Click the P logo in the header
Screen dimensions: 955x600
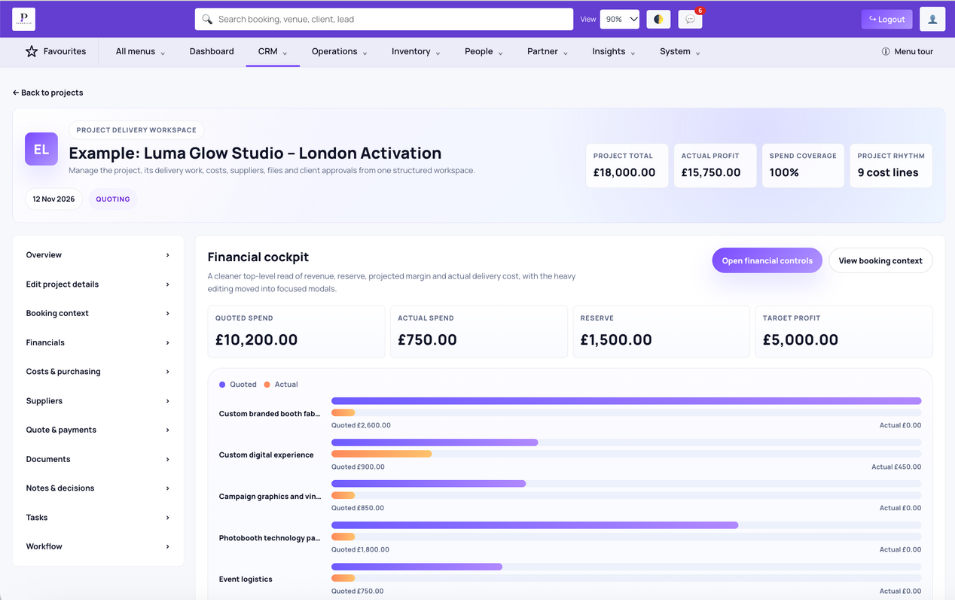pyautogui.click(x=24, y=19)
